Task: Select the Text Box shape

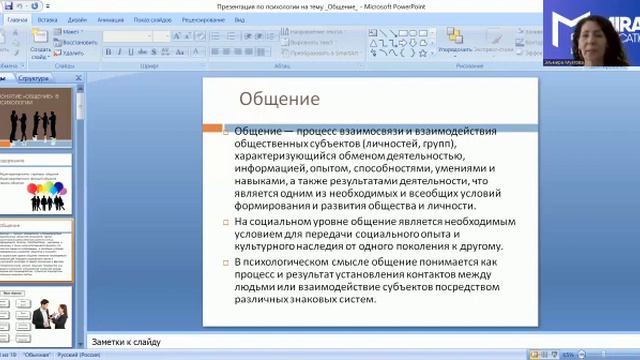Action: [373, 33]
